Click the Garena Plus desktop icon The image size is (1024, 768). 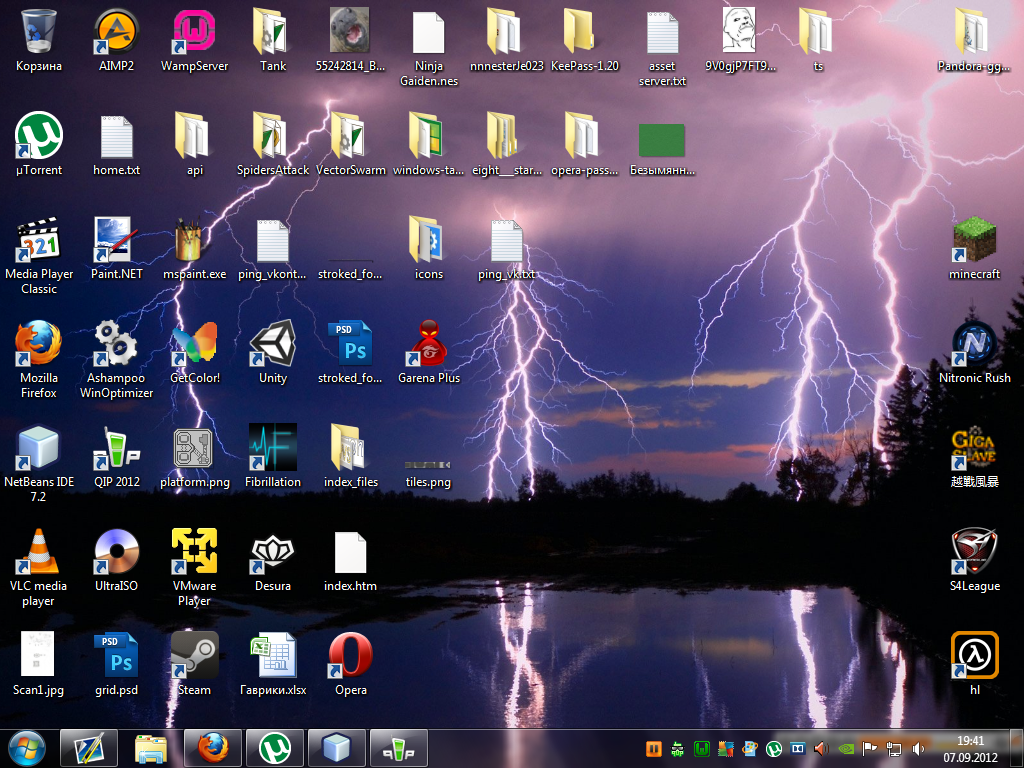pyautogui.click(x=428, y=344)
